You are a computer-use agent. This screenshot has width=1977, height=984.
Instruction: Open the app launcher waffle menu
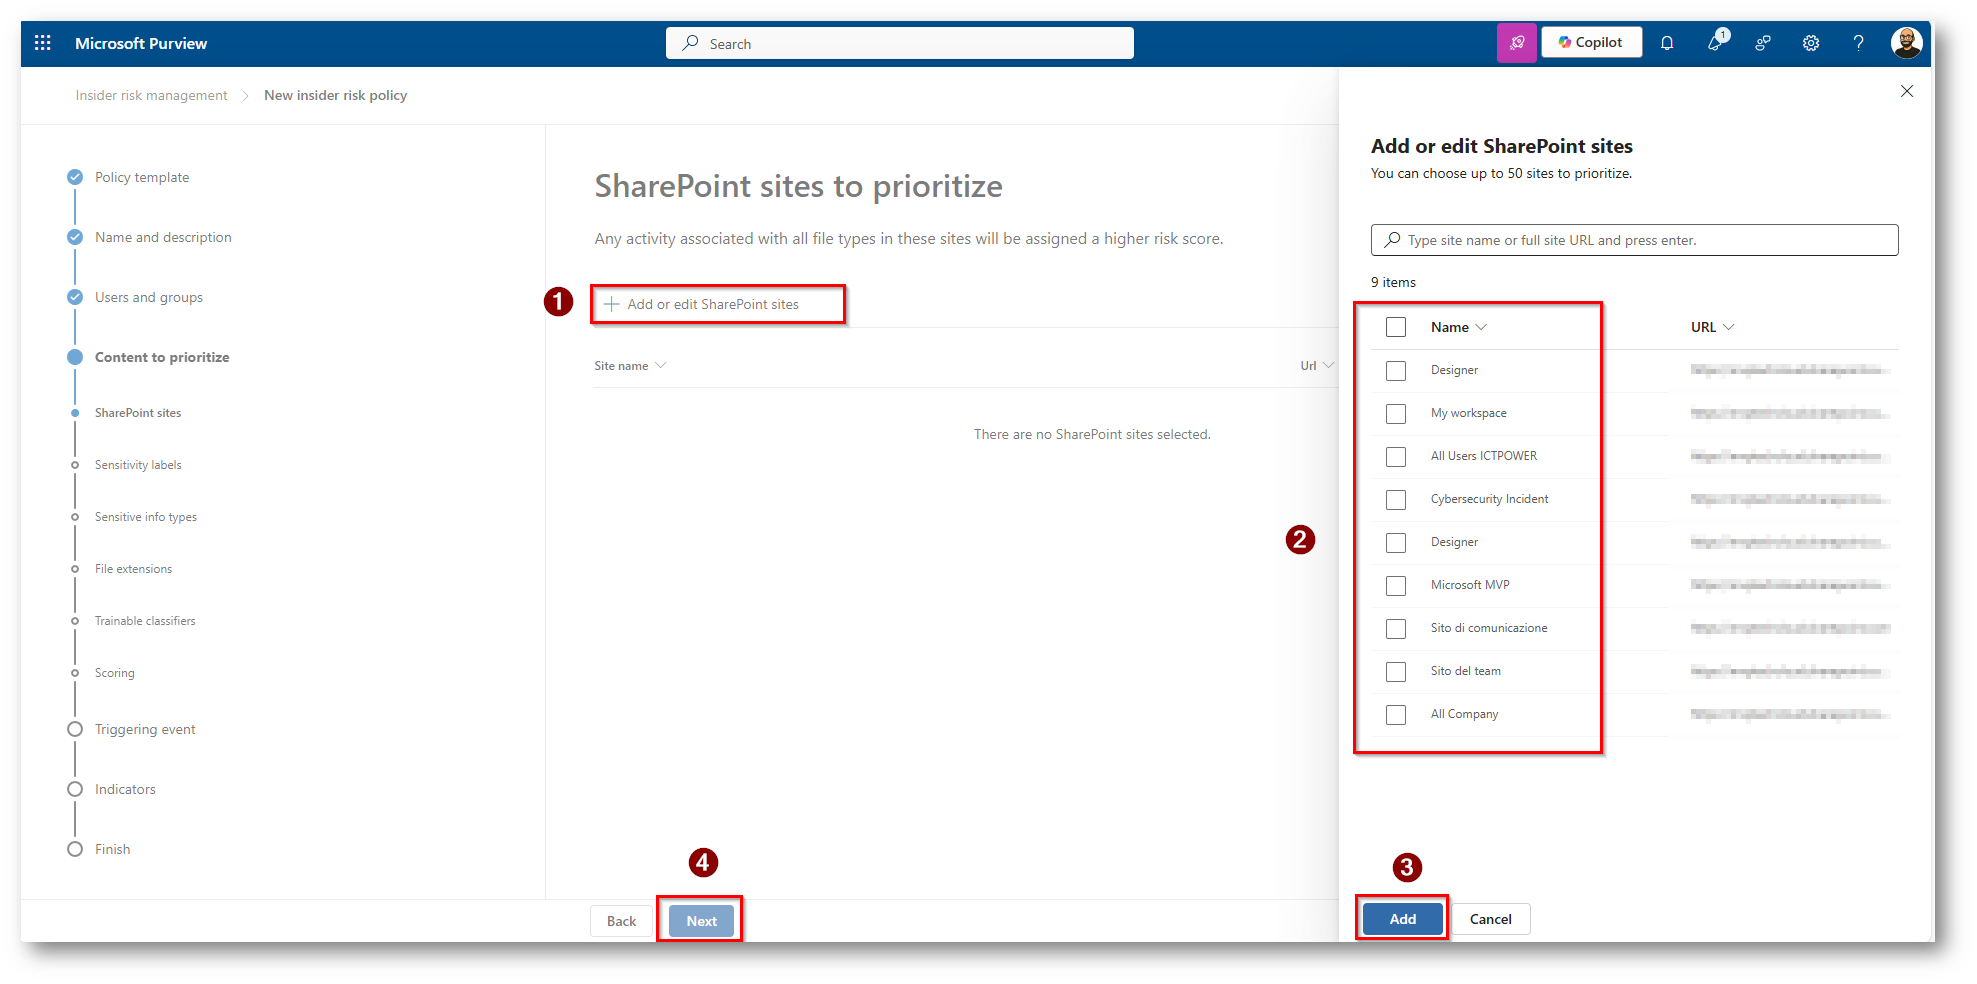coord(43,43)
